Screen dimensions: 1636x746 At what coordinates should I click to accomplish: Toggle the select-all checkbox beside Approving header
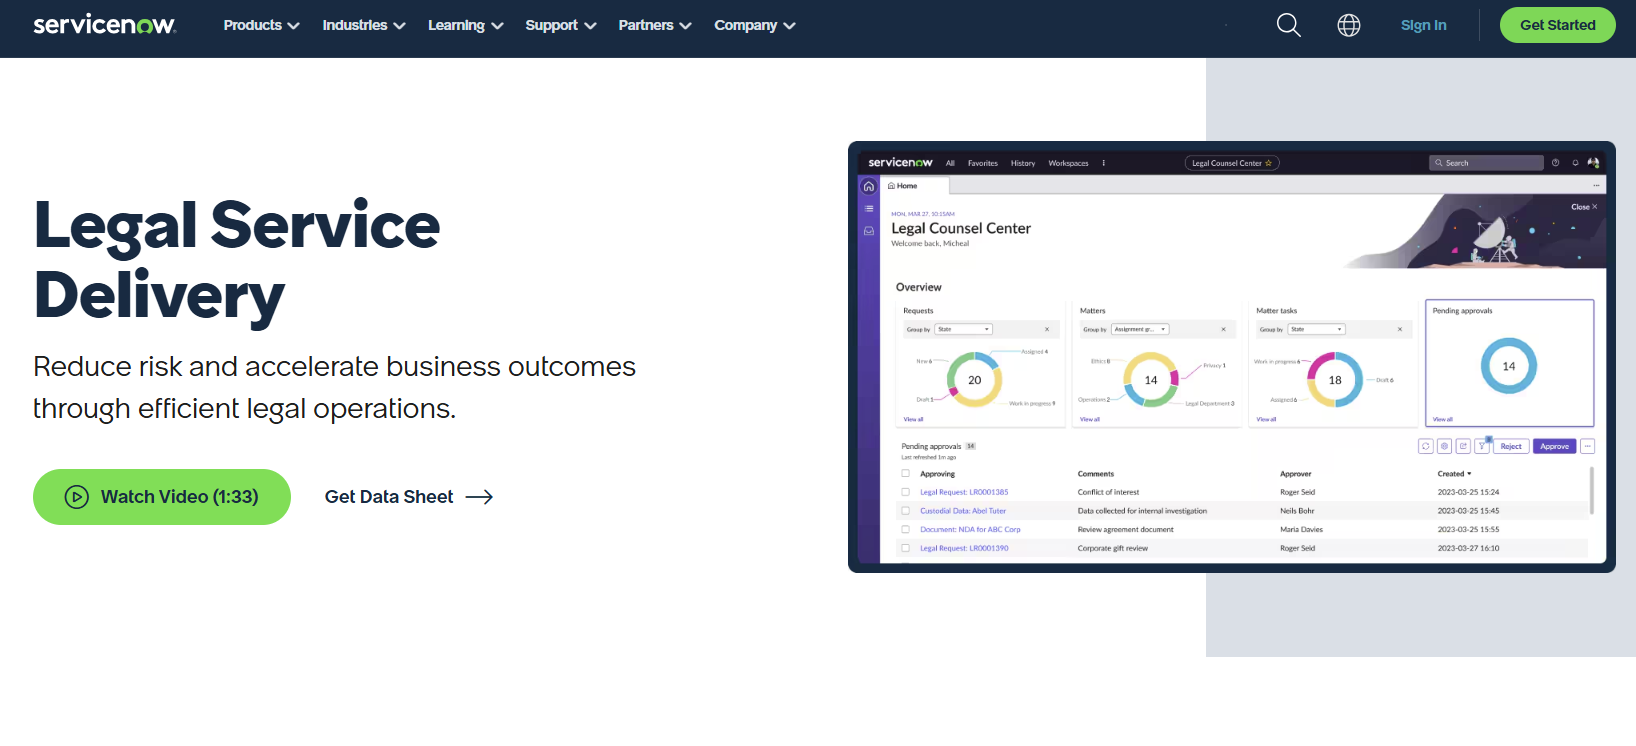point(906,474)
